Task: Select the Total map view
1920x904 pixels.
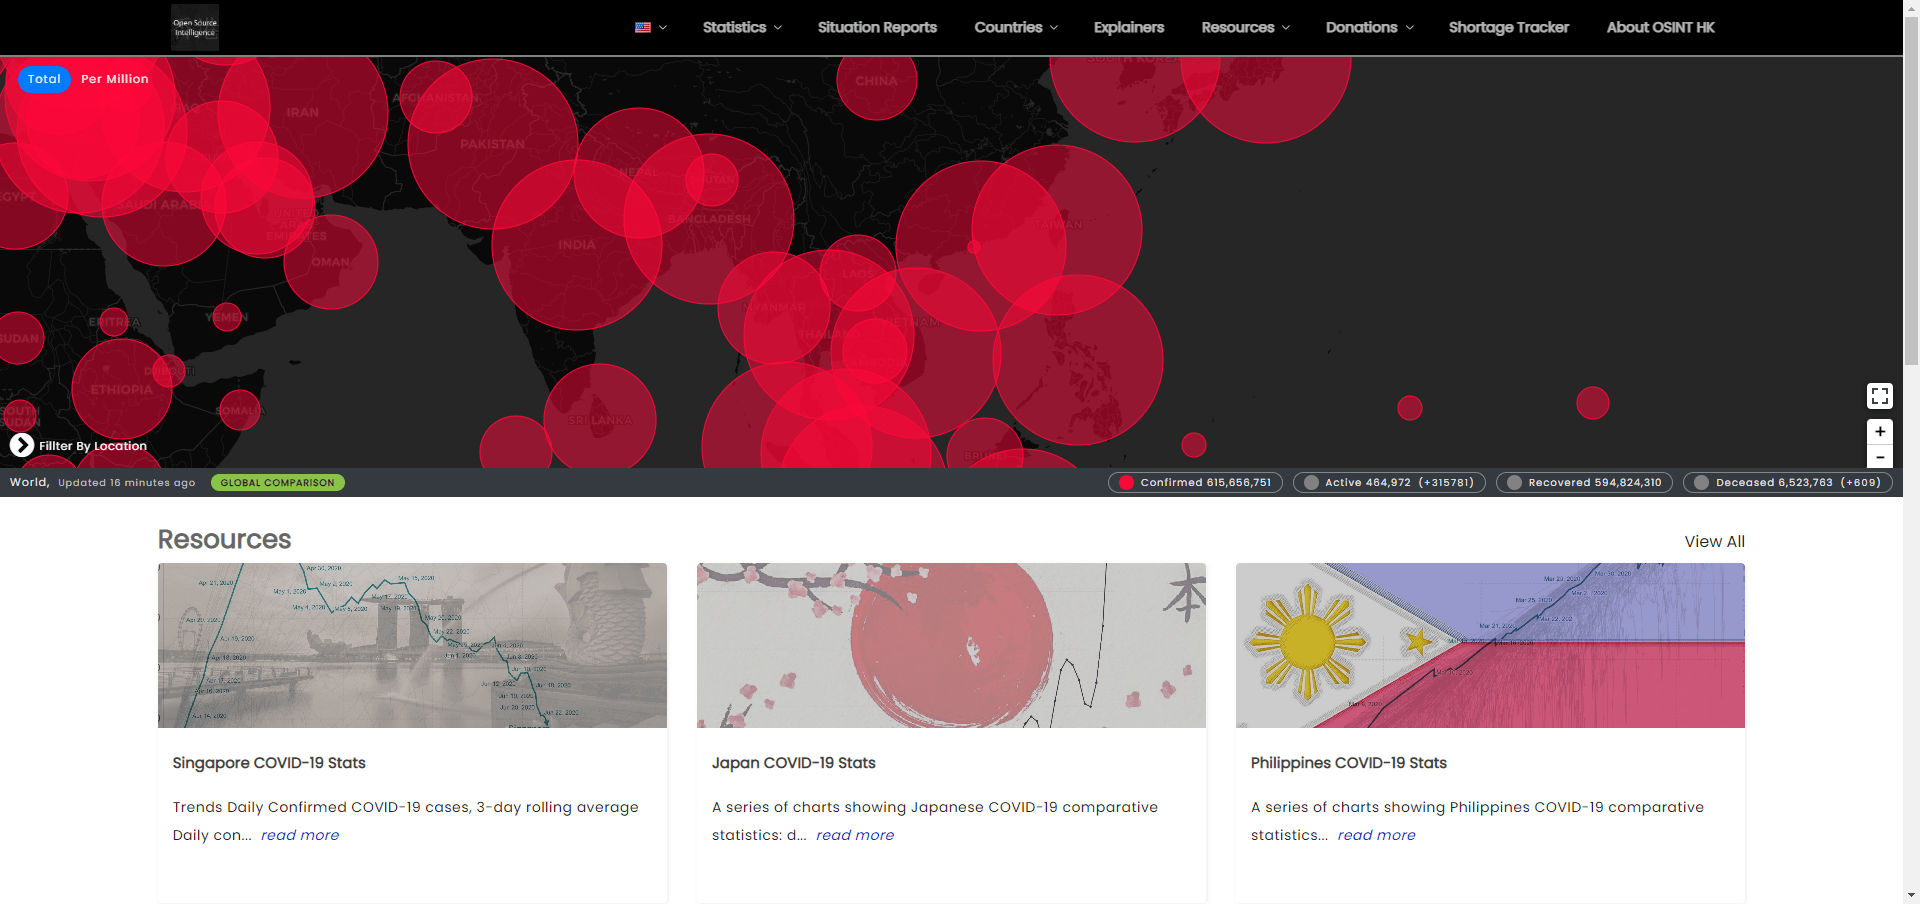Action: pos(44,79)
